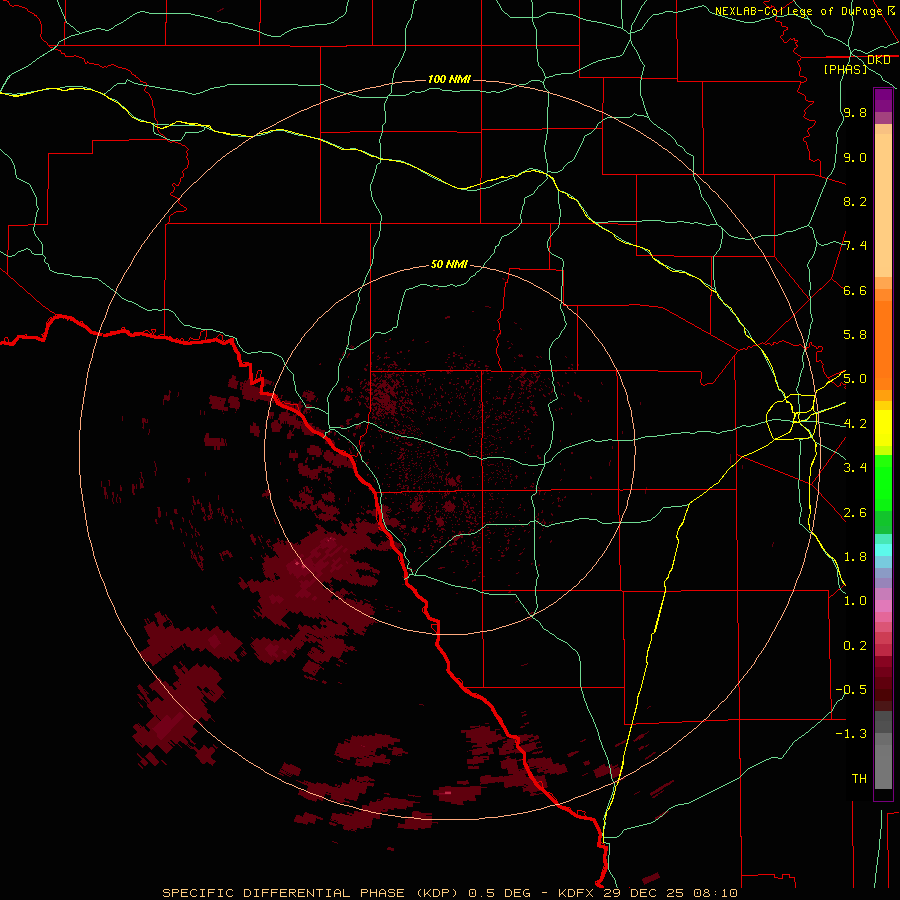Click the 1.0 value on color scale

(x=855, y=601)
